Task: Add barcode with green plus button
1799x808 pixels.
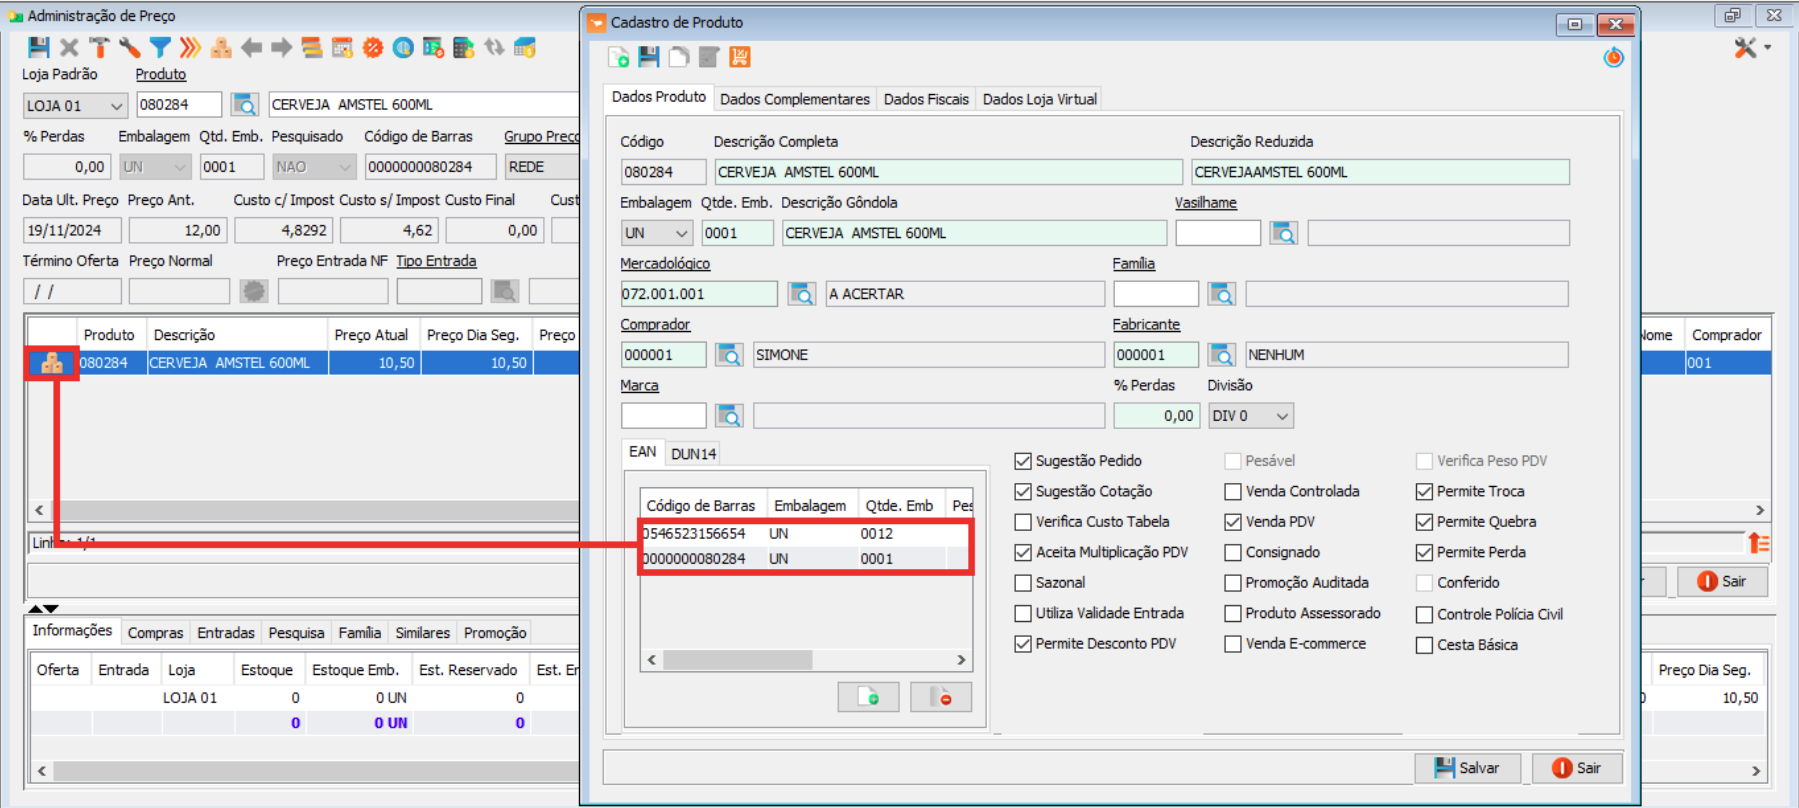Action: pyautogui.click(x=868, y=697)
